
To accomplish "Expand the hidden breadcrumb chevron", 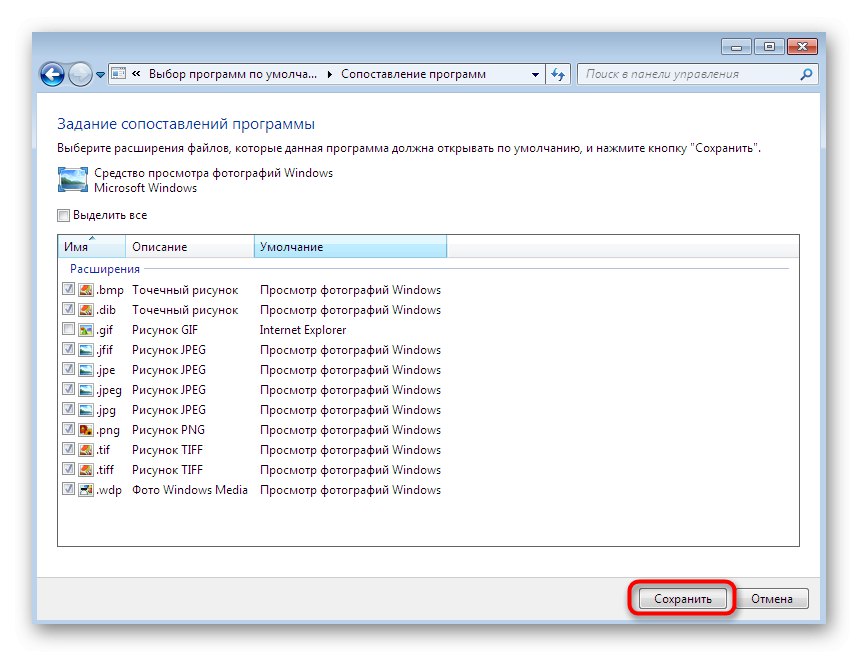I will click(136, 73).
